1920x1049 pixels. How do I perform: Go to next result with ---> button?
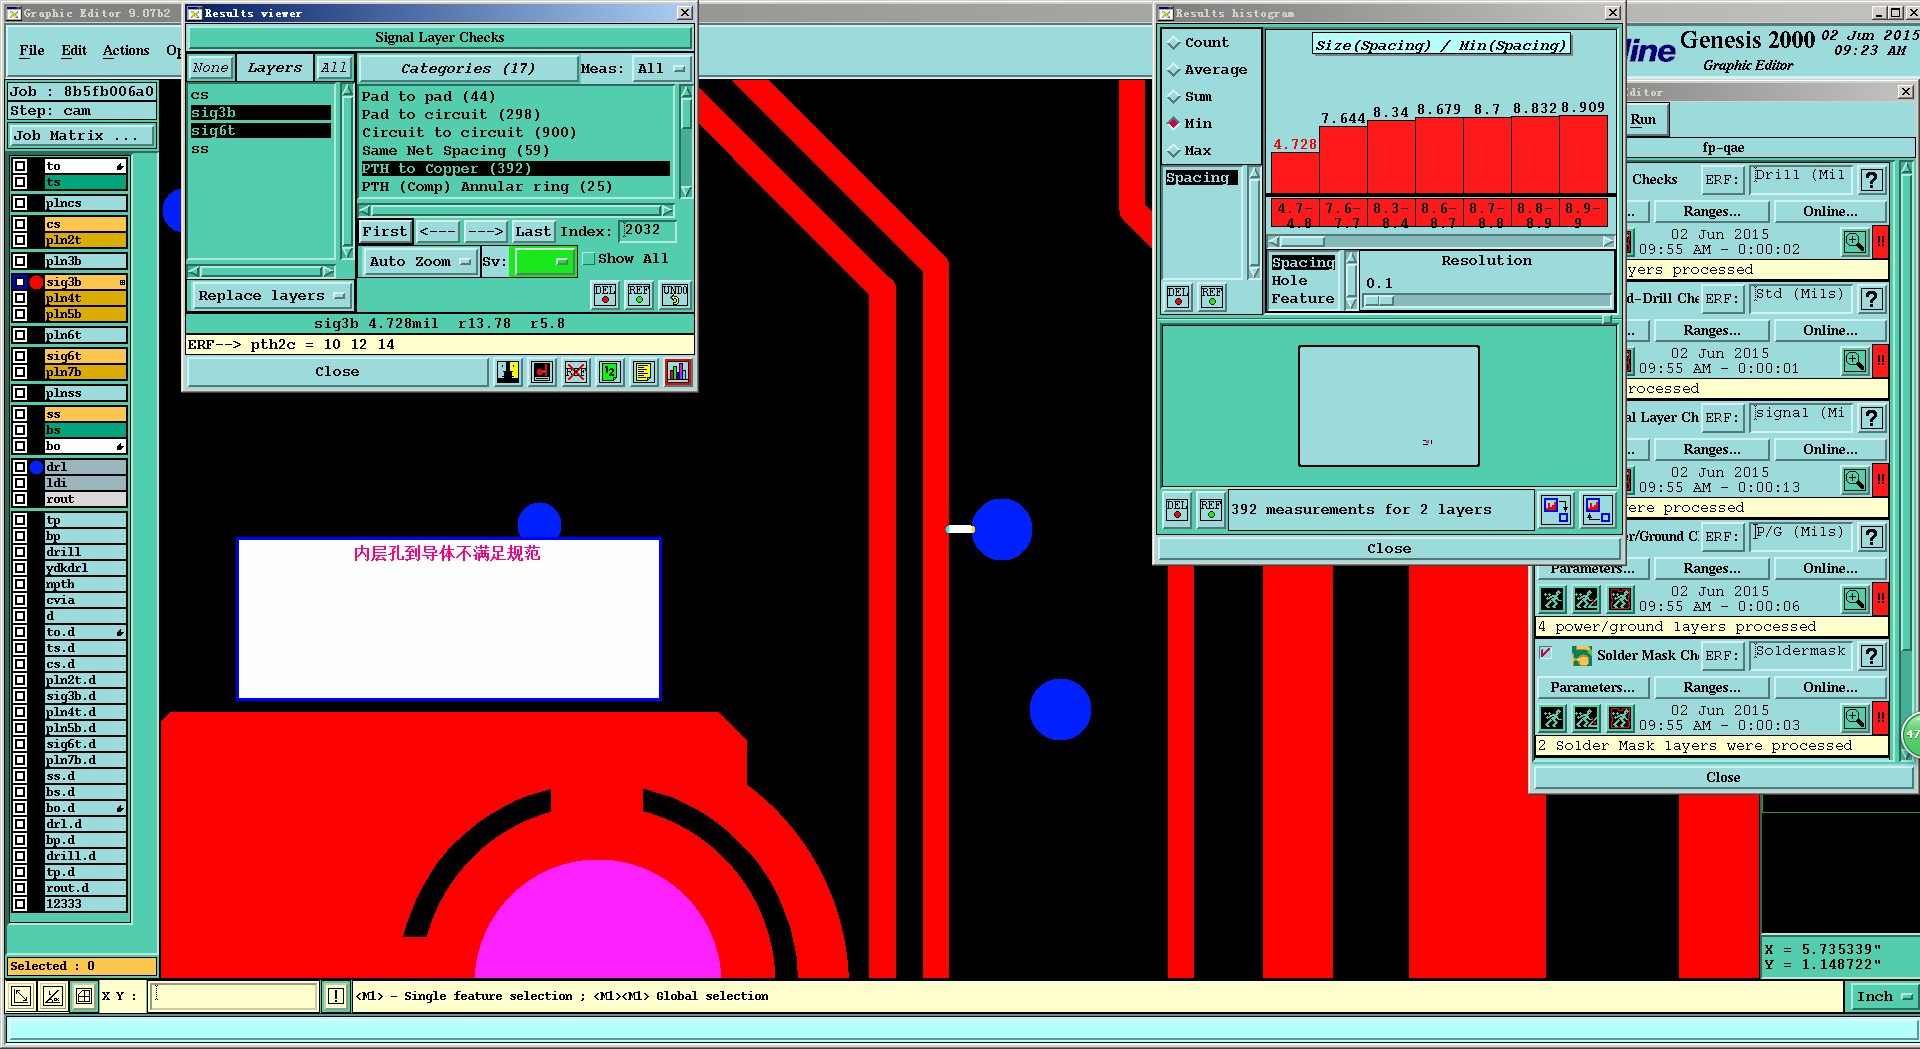pos(486,232)
